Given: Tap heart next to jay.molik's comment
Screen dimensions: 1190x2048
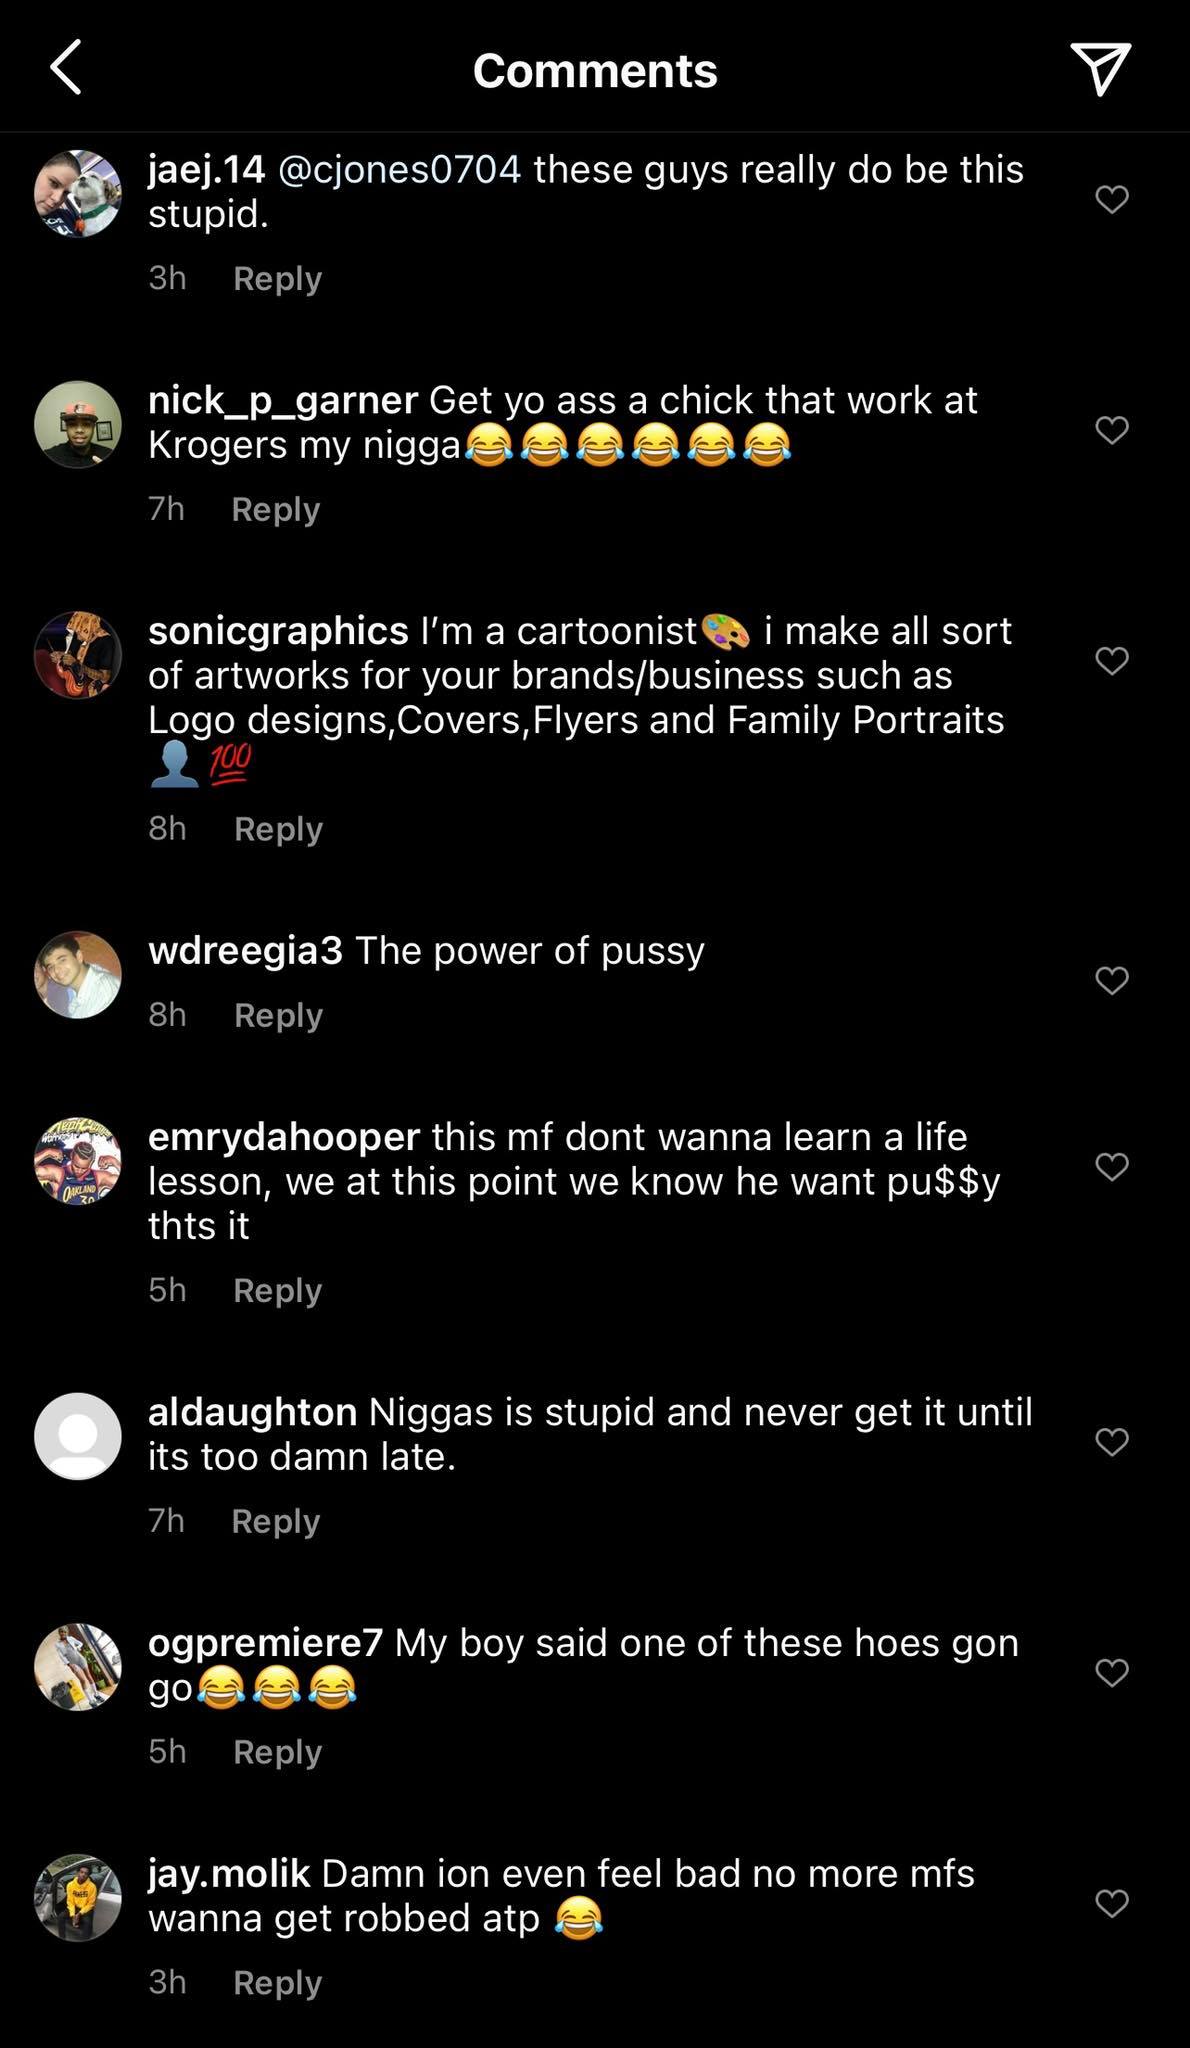Looking at the screenshot, I should tap(1112, 1902).
